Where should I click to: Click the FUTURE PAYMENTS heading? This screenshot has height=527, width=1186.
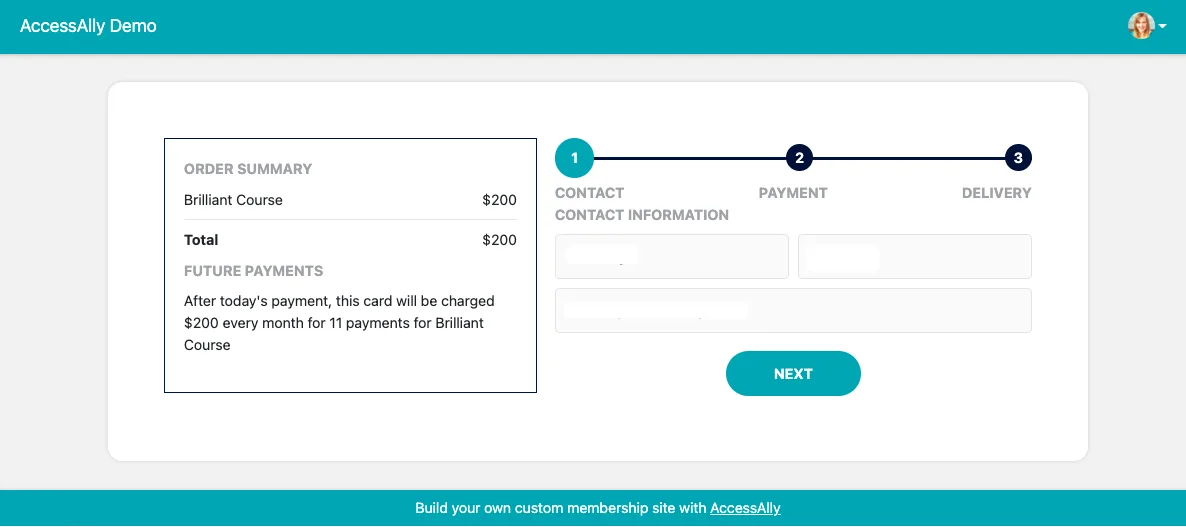coord(253,271)
